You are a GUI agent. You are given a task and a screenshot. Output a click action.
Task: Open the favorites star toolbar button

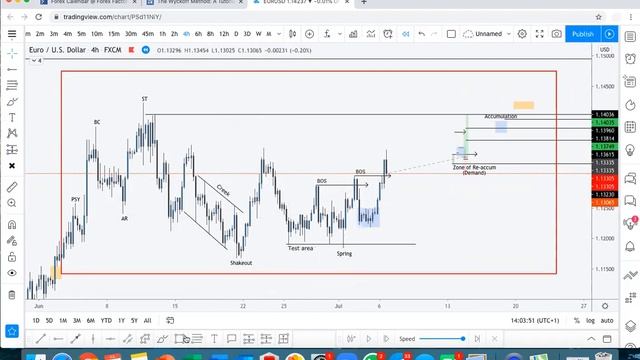[x=12, y=331]
